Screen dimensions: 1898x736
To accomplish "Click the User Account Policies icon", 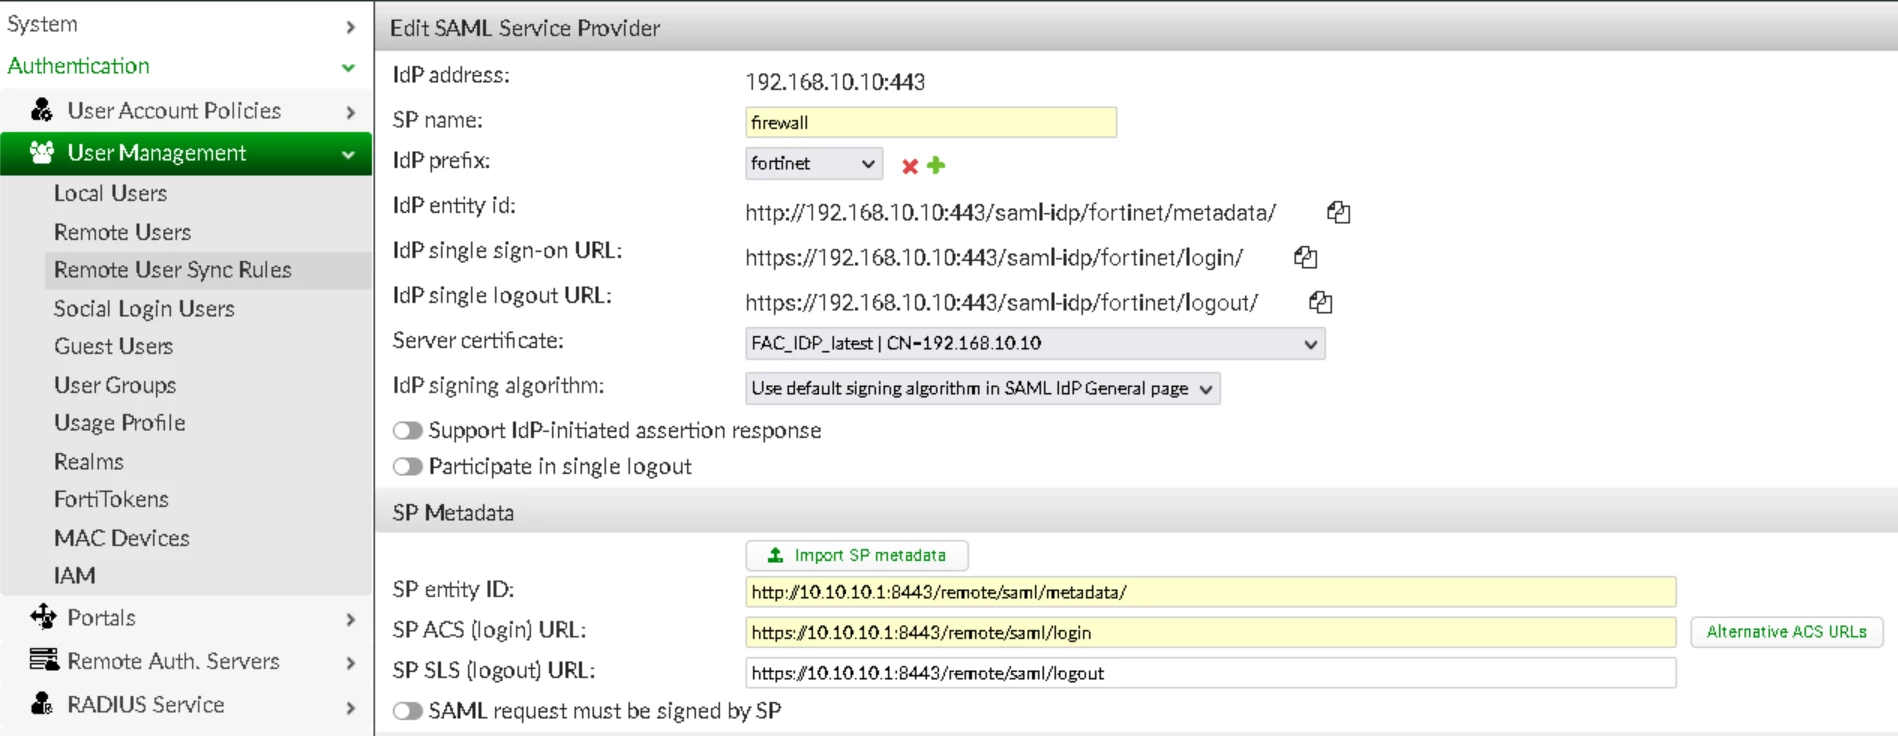I will pyautogui.click(x=42, y=110).
